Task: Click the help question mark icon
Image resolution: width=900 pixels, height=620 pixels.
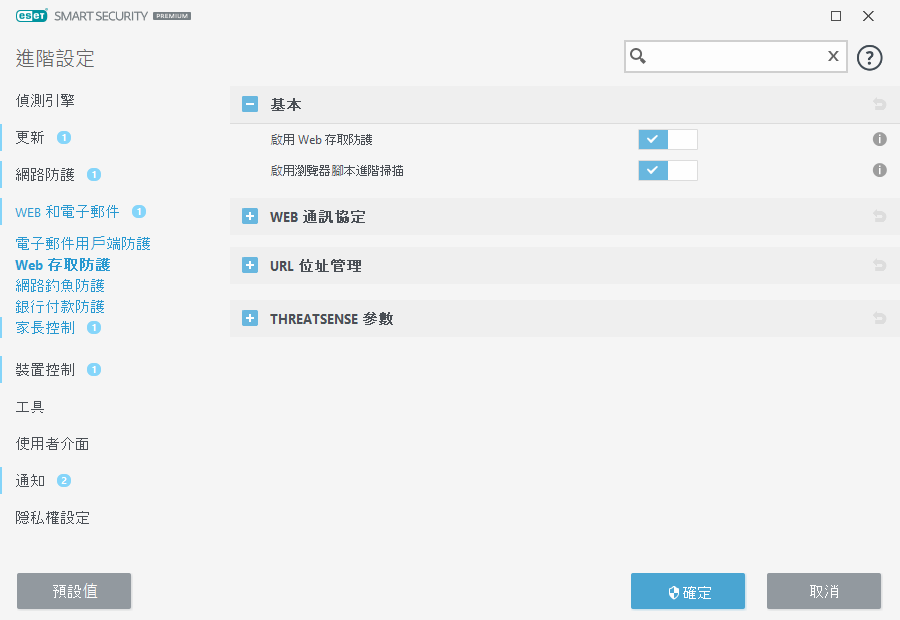Action: click(x=870, y=57)
